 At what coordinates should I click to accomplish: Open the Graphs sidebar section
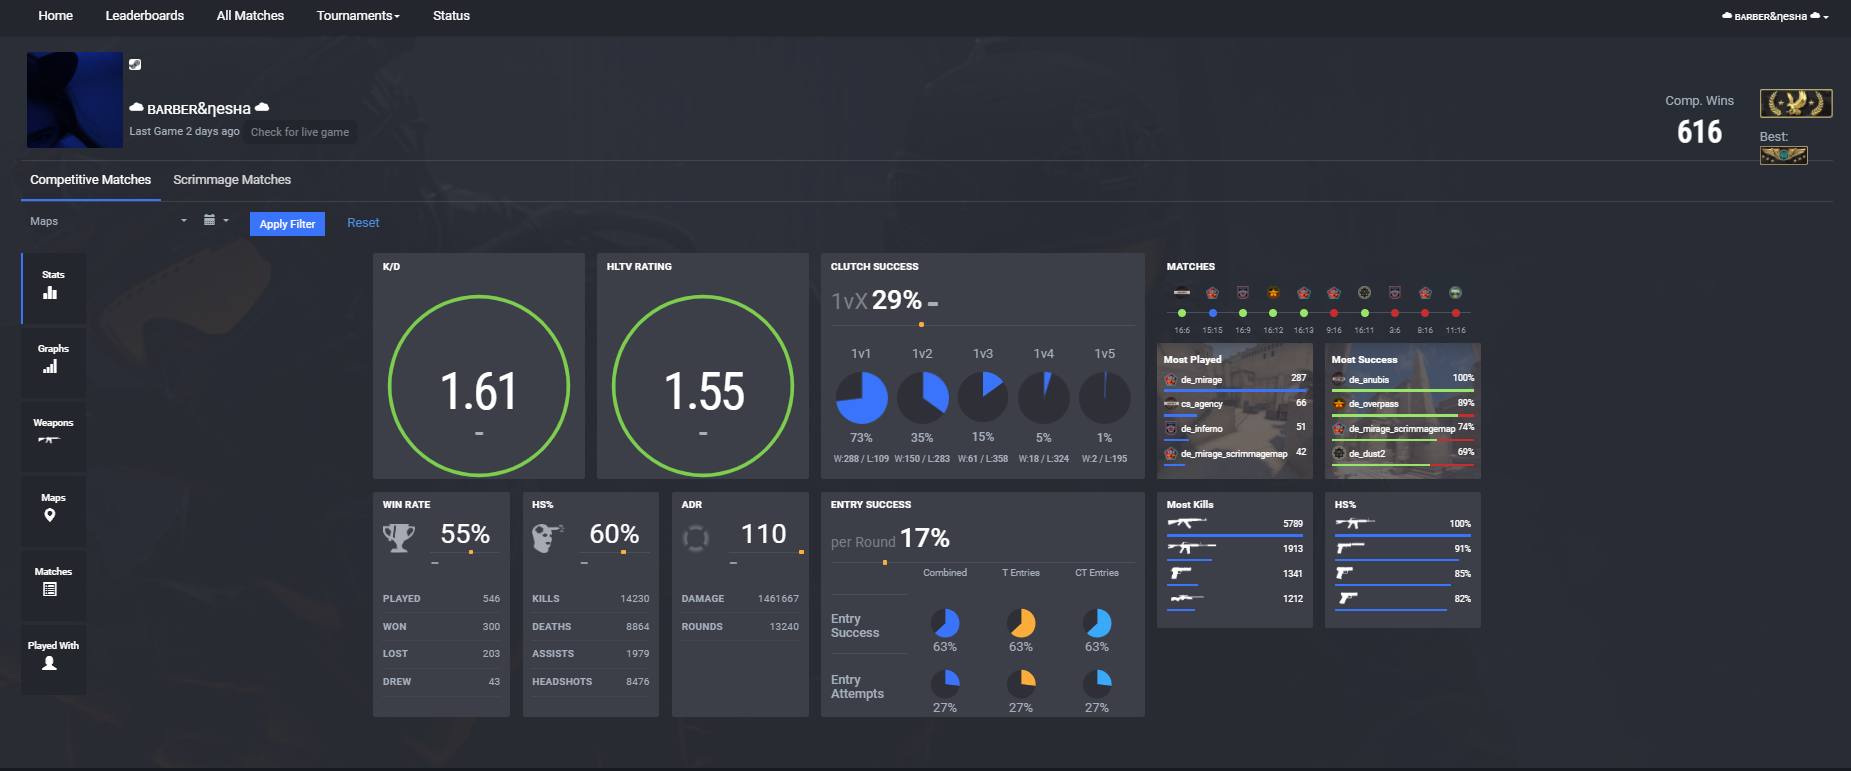tap(53, 362)
